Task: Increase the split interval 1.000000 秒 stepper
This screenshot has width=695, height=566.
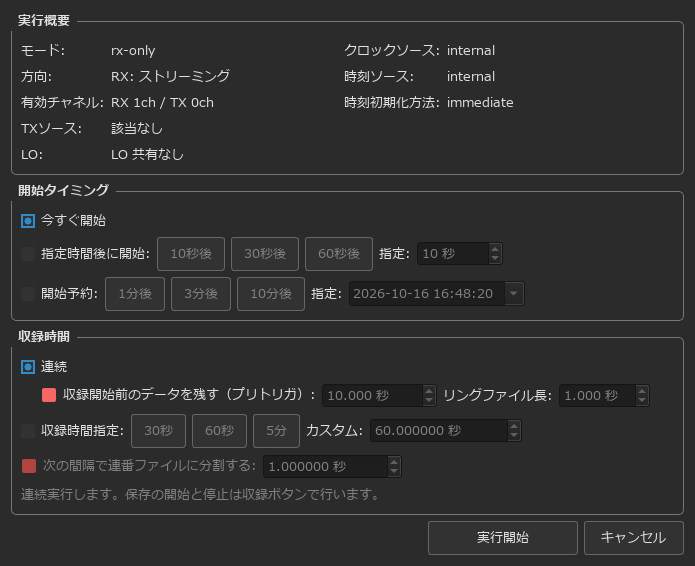Action: 394,461
